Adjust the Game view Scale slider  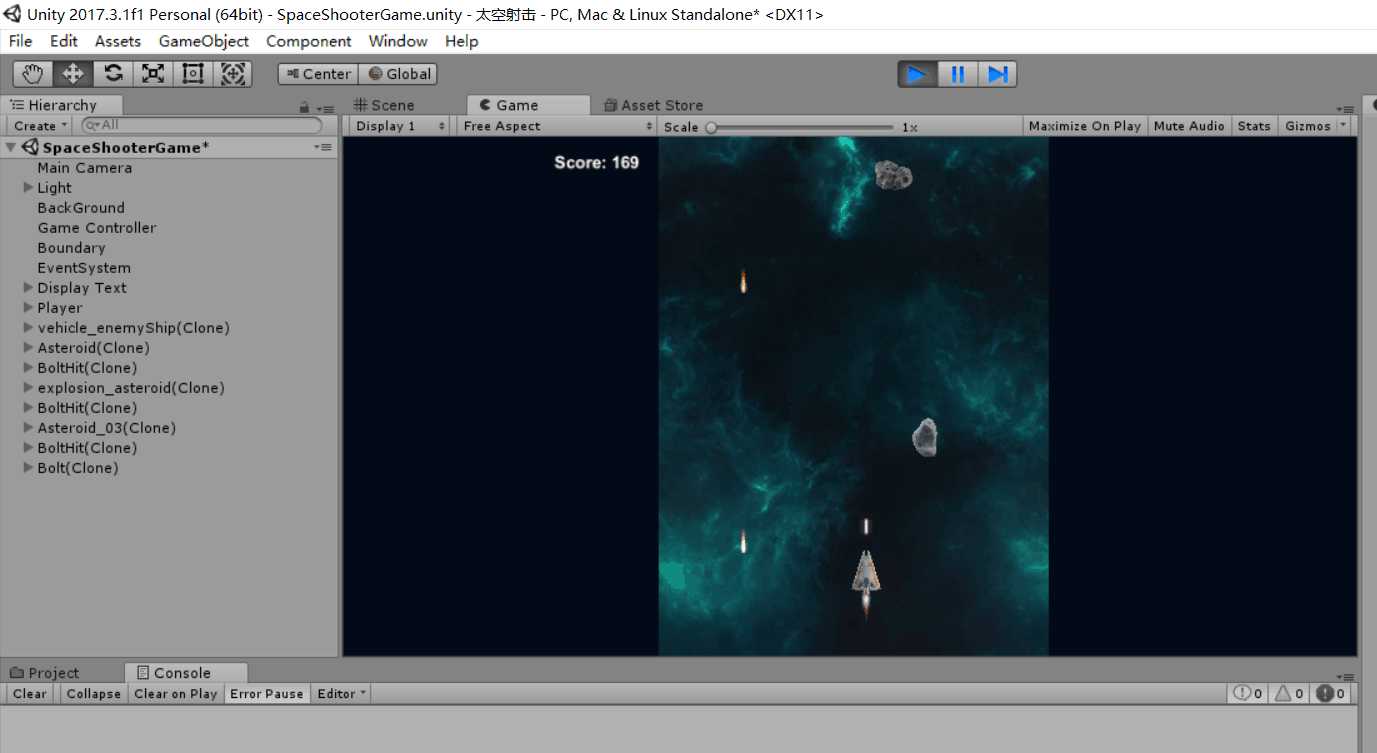click(801, 127)
